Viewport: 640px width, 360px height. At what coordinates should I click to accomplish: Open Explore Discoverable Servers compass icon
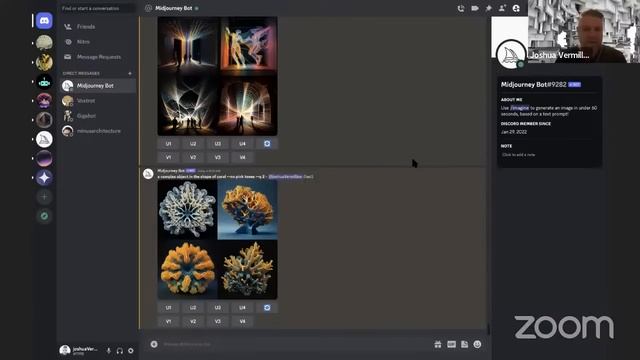click(x=44, y=216)
